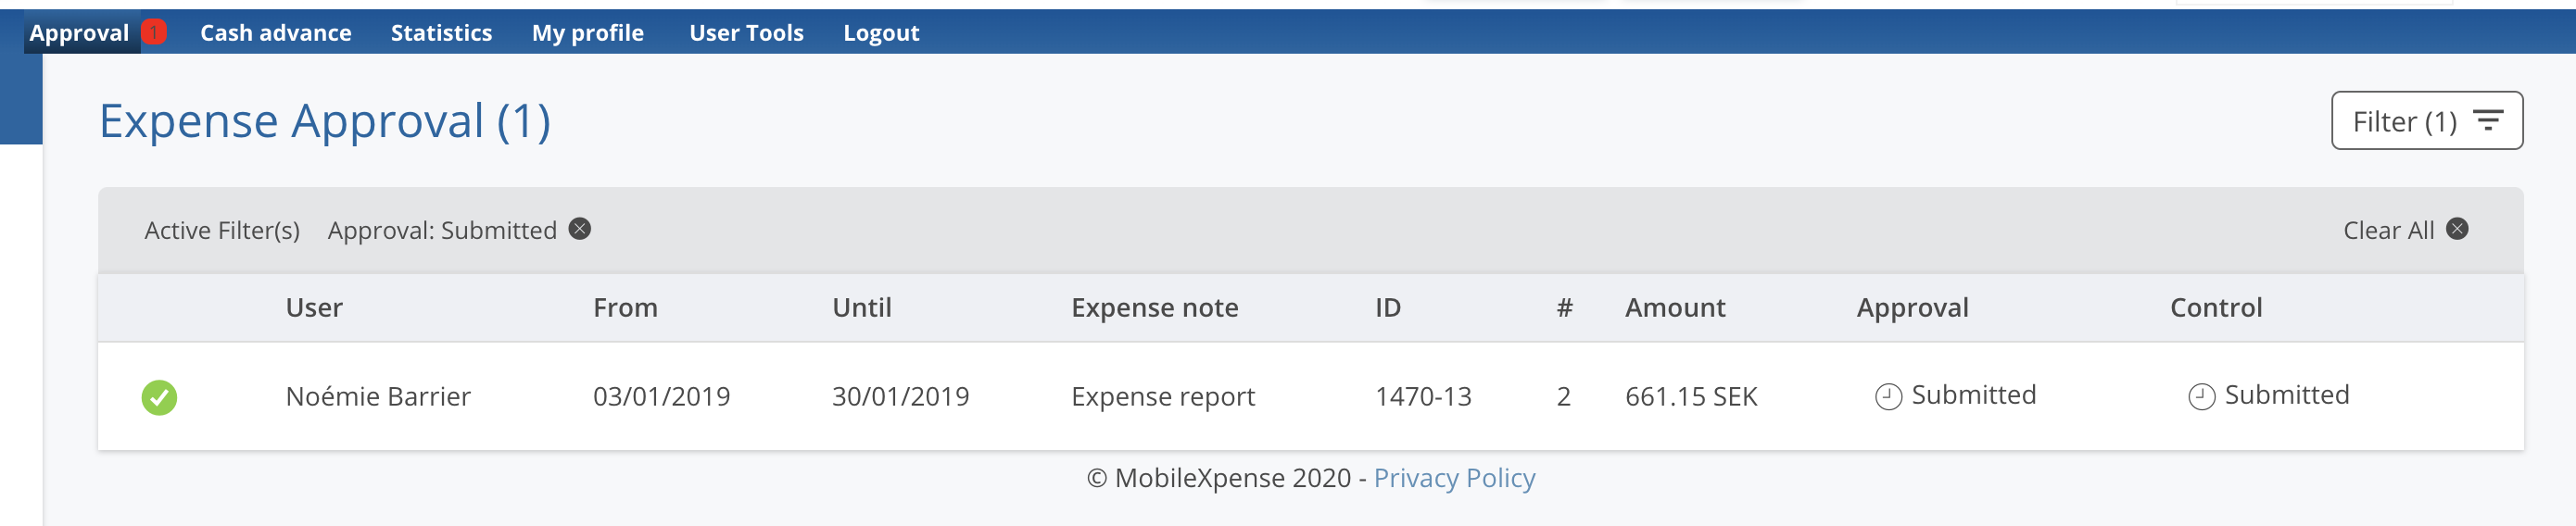Go to Cash advance menu
Viewport: 2576px width, 526px height.
pyautogui.click(x=275, y=33)
